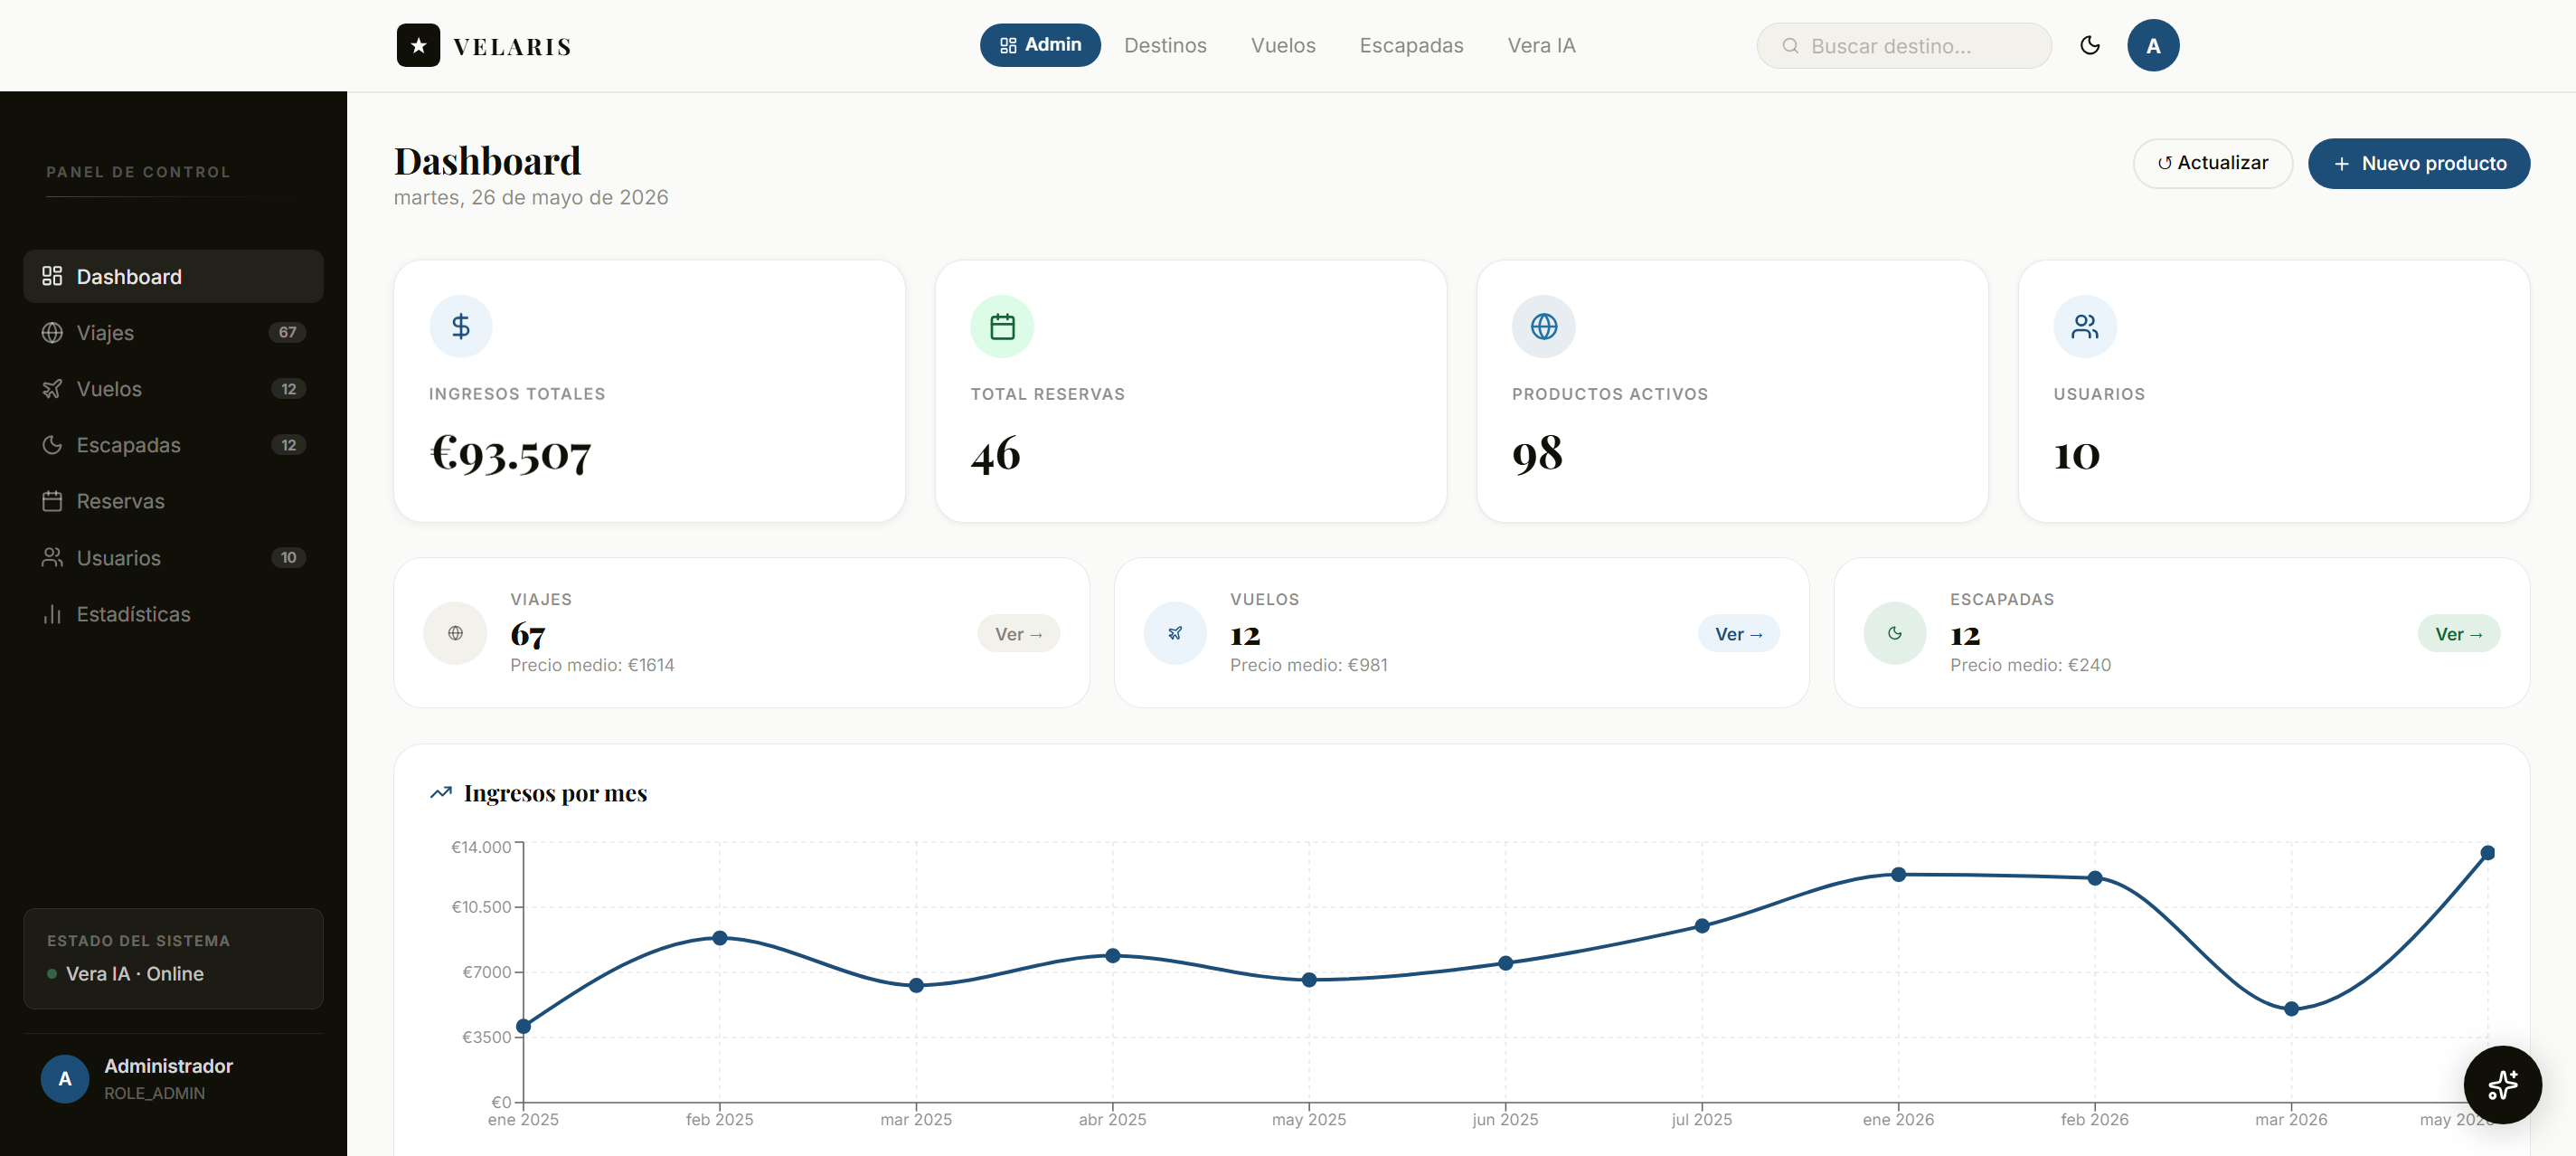Click the dollar icon on Ingresos Totales card
This screenshot has height=1156, width=2576.
click(461, 326)
